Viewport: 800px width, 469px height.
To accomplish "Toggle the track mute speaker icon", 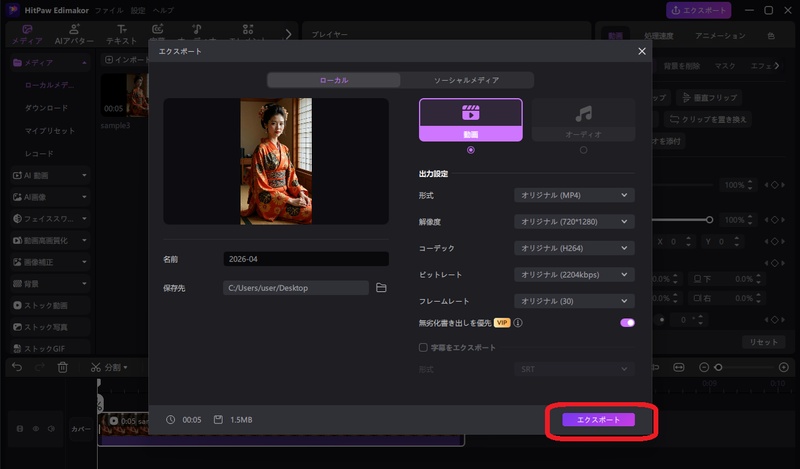I will pos(51,429).
